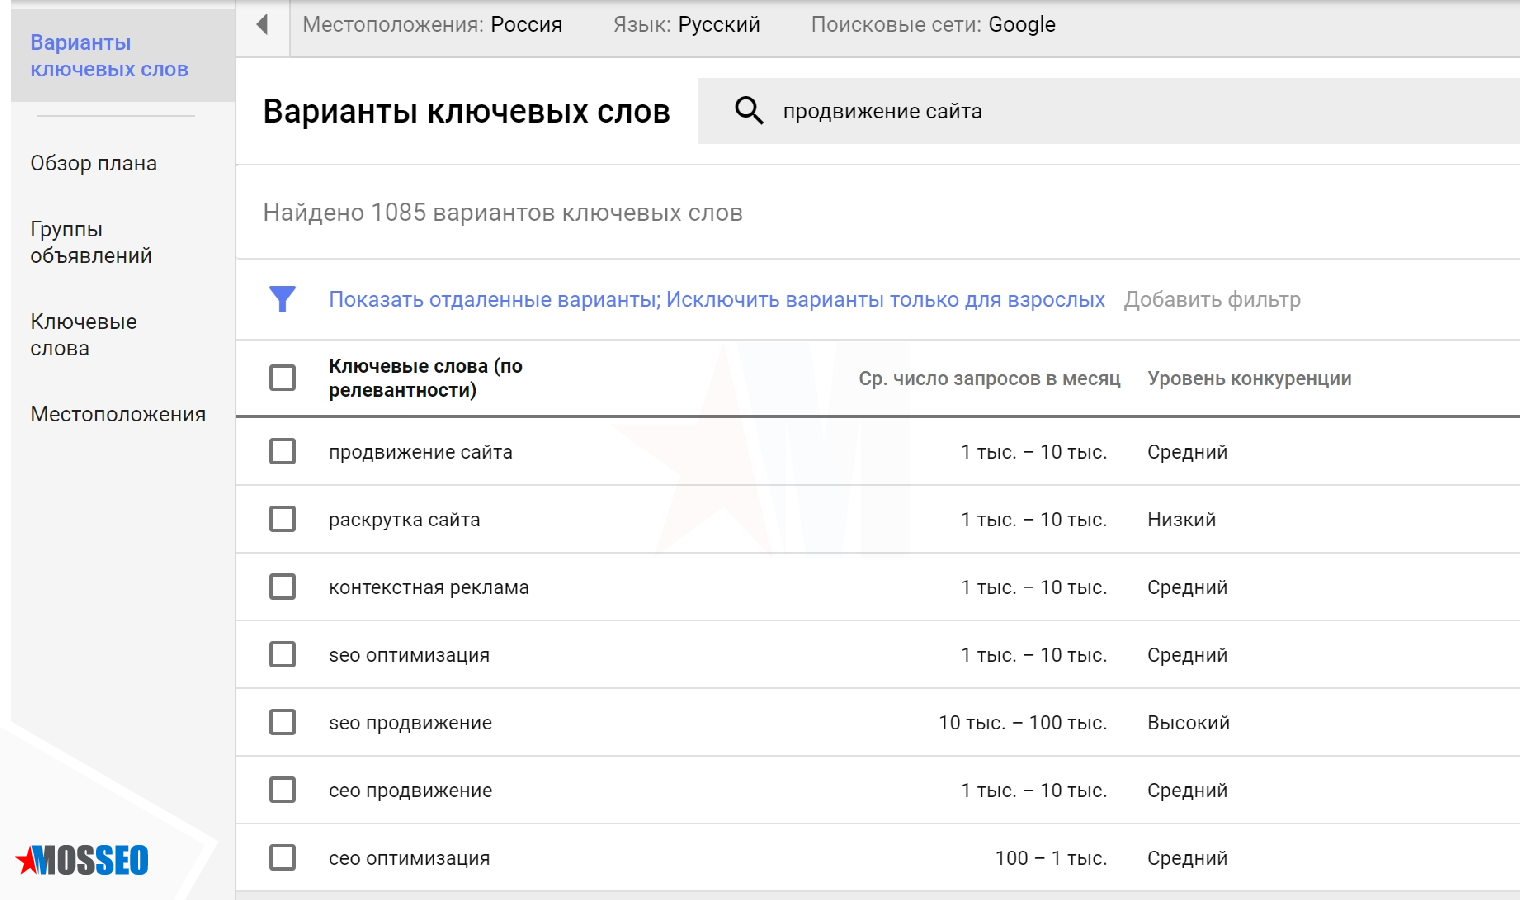
Task: Select the keyword search input field icon area
Action: 747,111
